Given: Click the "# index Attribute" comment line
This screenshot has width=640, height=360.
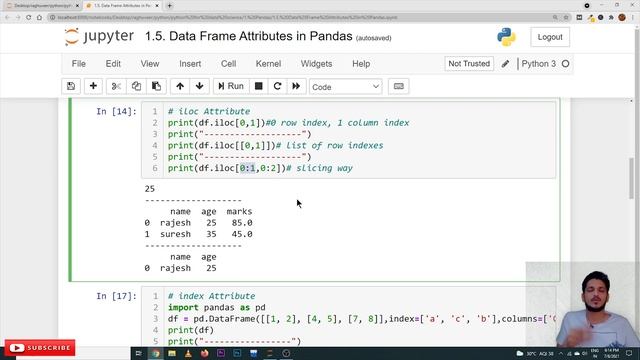Looking at the screenshot, I should (211, 296).
